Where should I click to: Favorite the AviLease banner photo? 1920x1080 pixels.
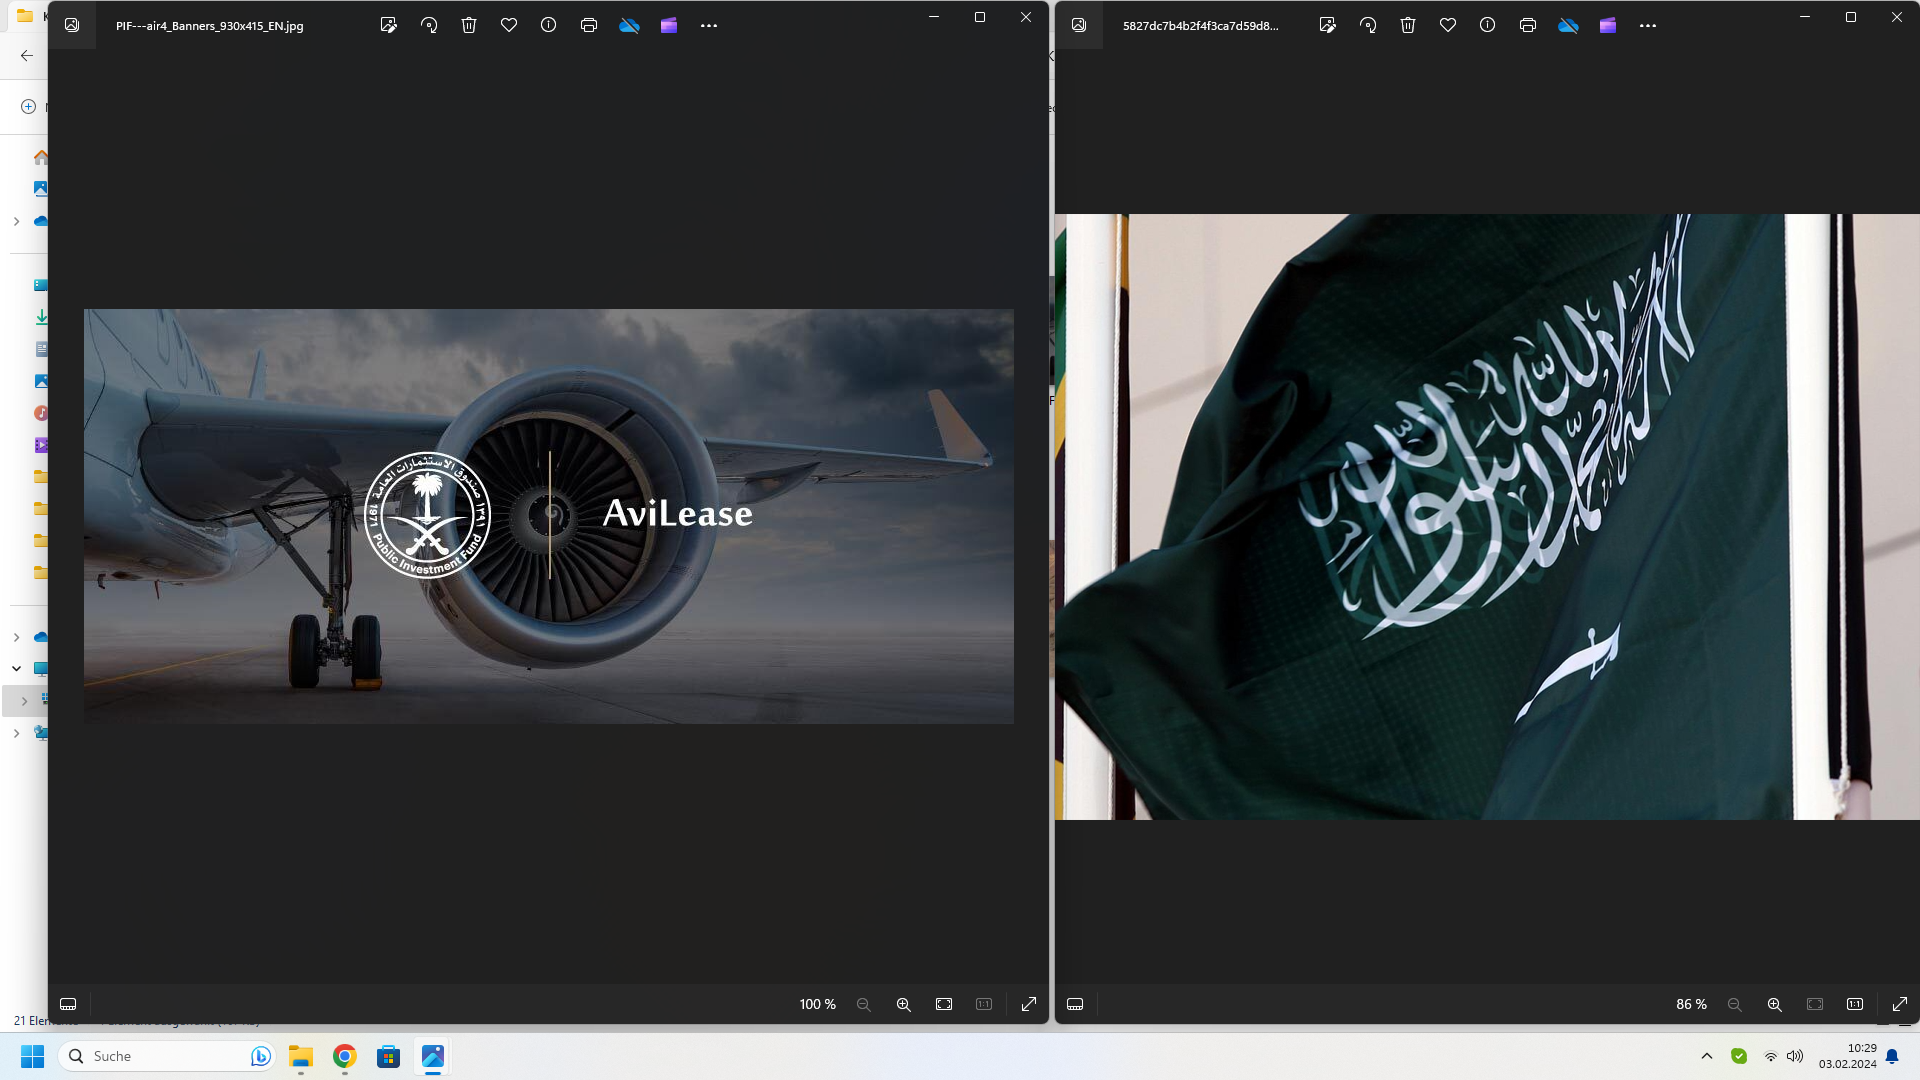click(509, 26)
